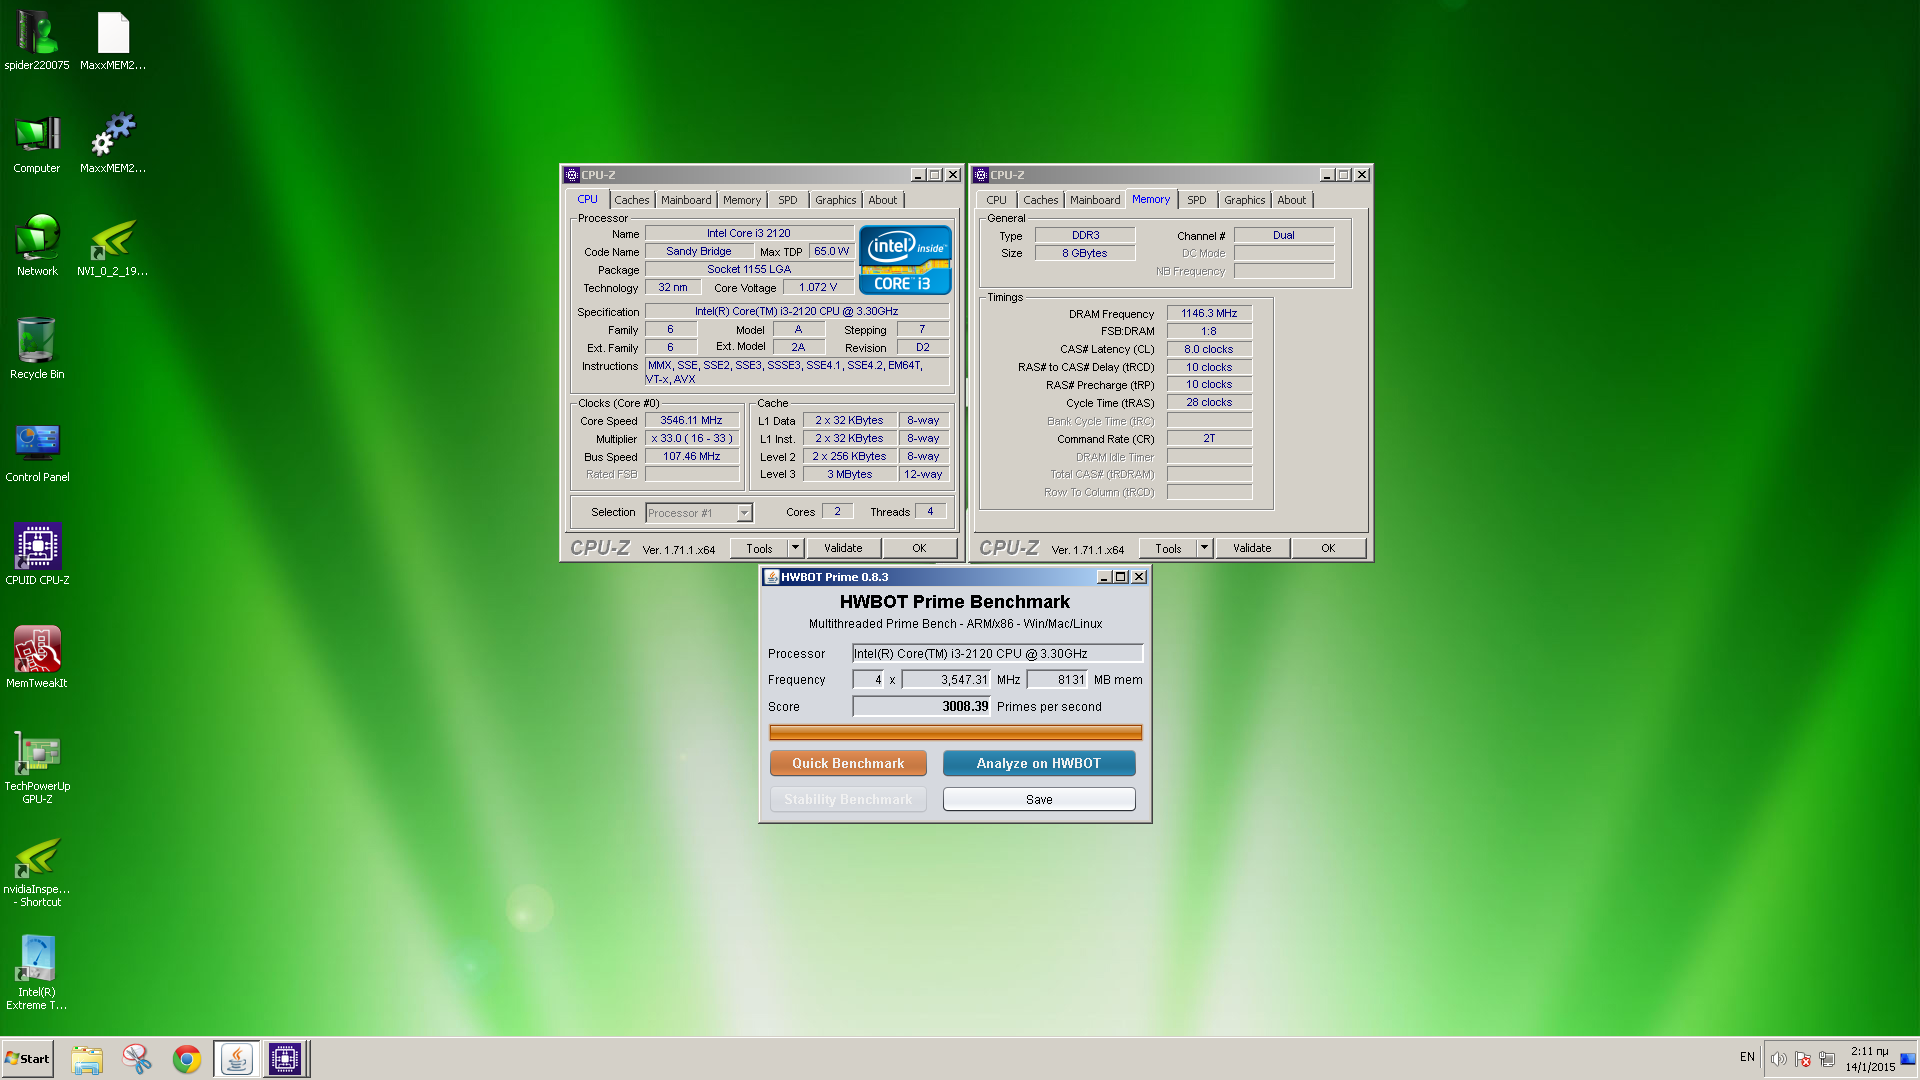Click the frequency field showing 3,547.31
Image resolution: width=1920 pixels, height=1080 pixels.
pyautogui.click(x=946, y=679)
